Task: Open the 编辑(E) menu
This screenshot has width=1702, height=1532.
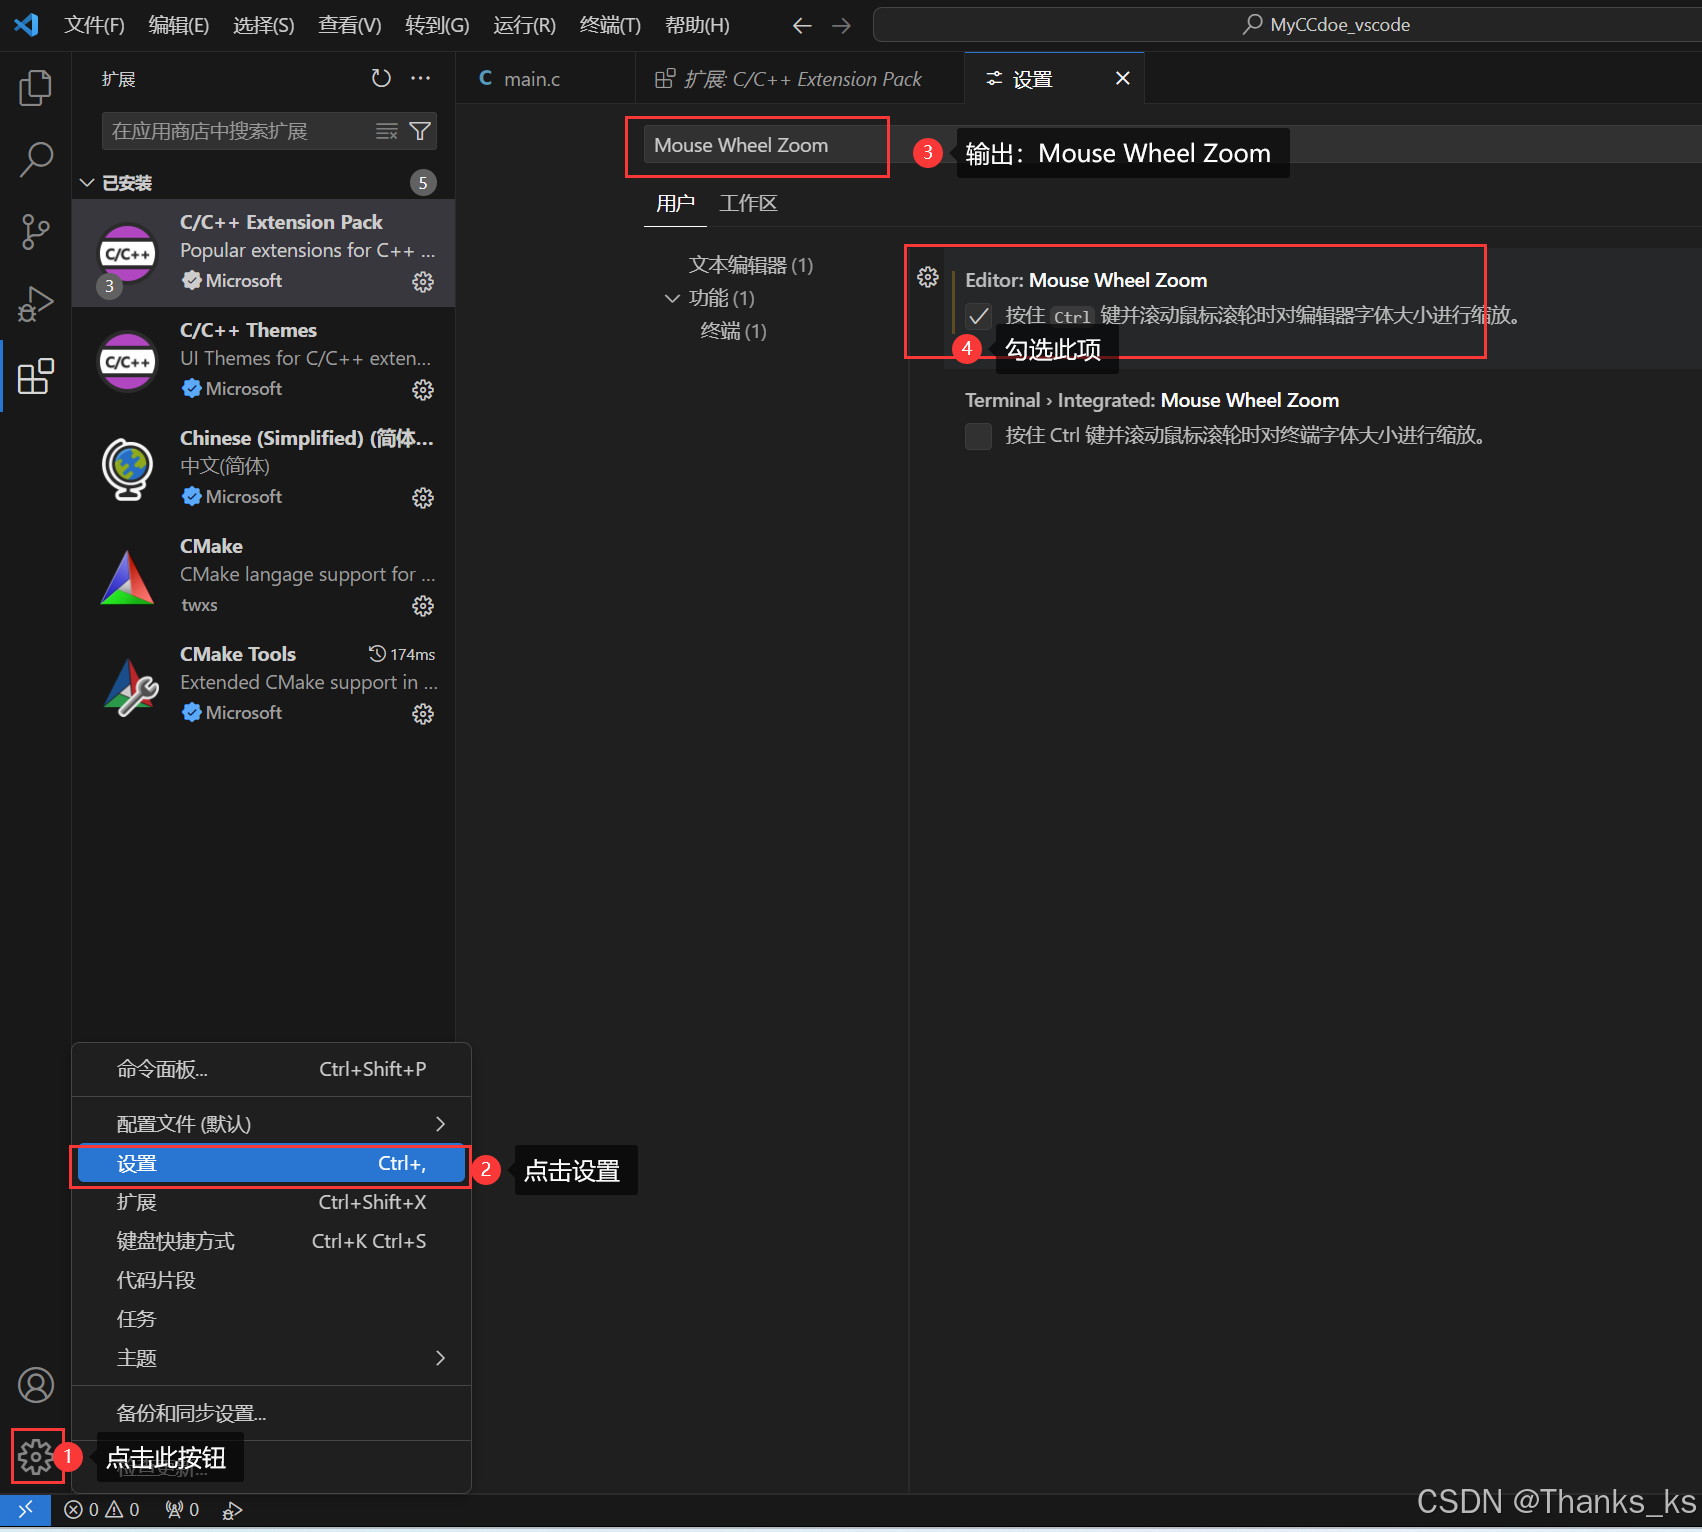Action: click(x=179, y=25)
